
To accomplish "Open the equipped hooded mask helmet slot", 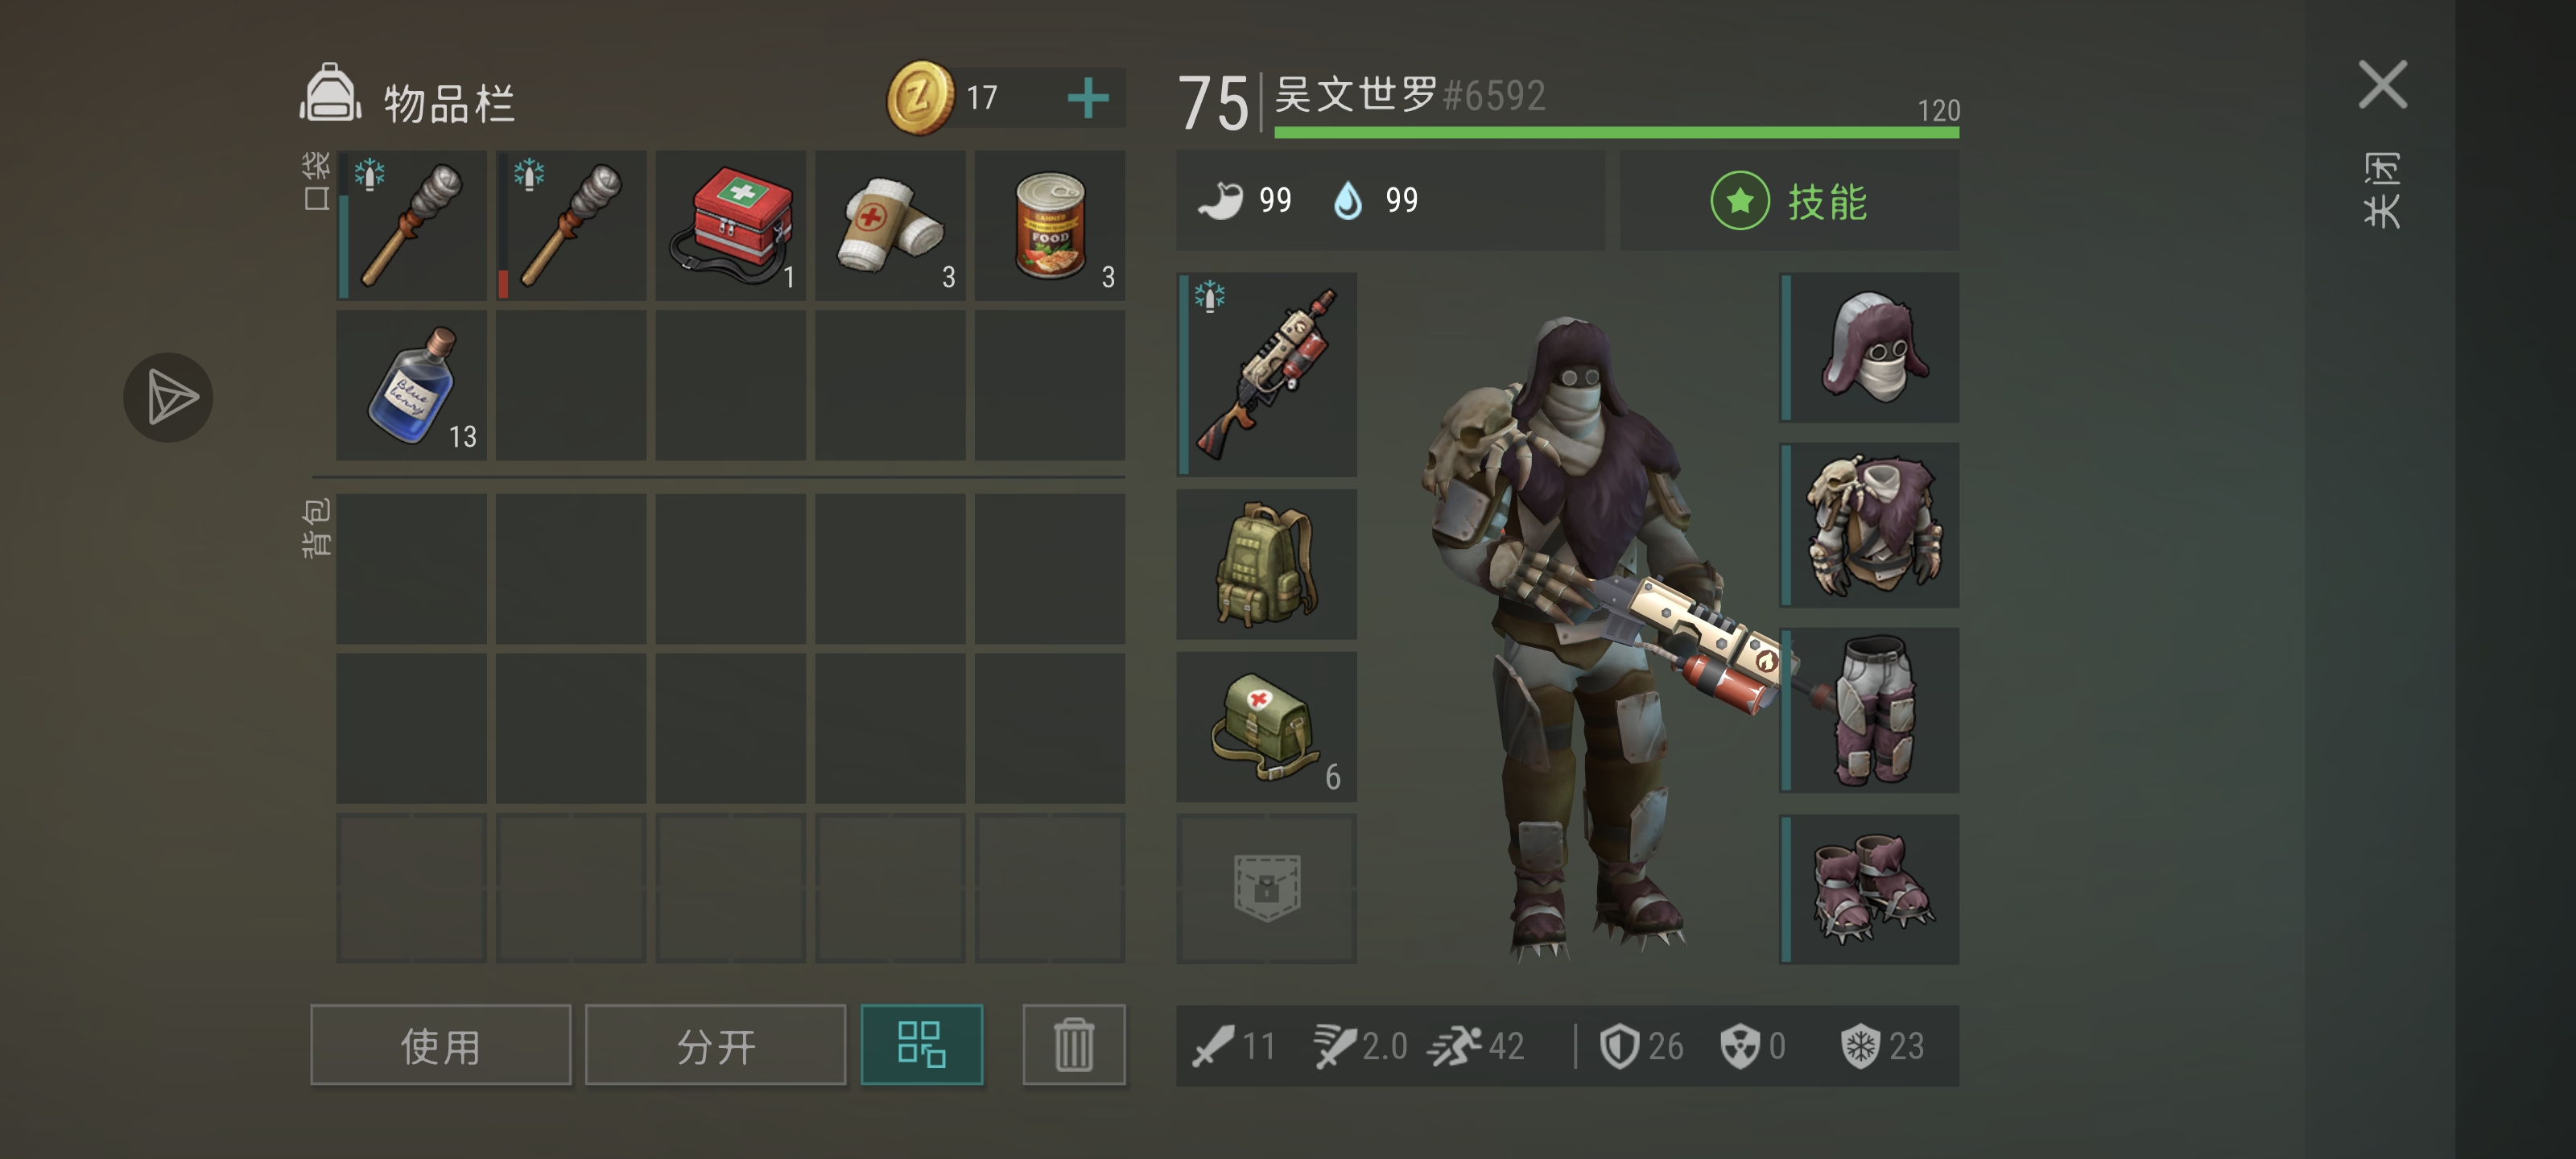I will point(1870,347).
